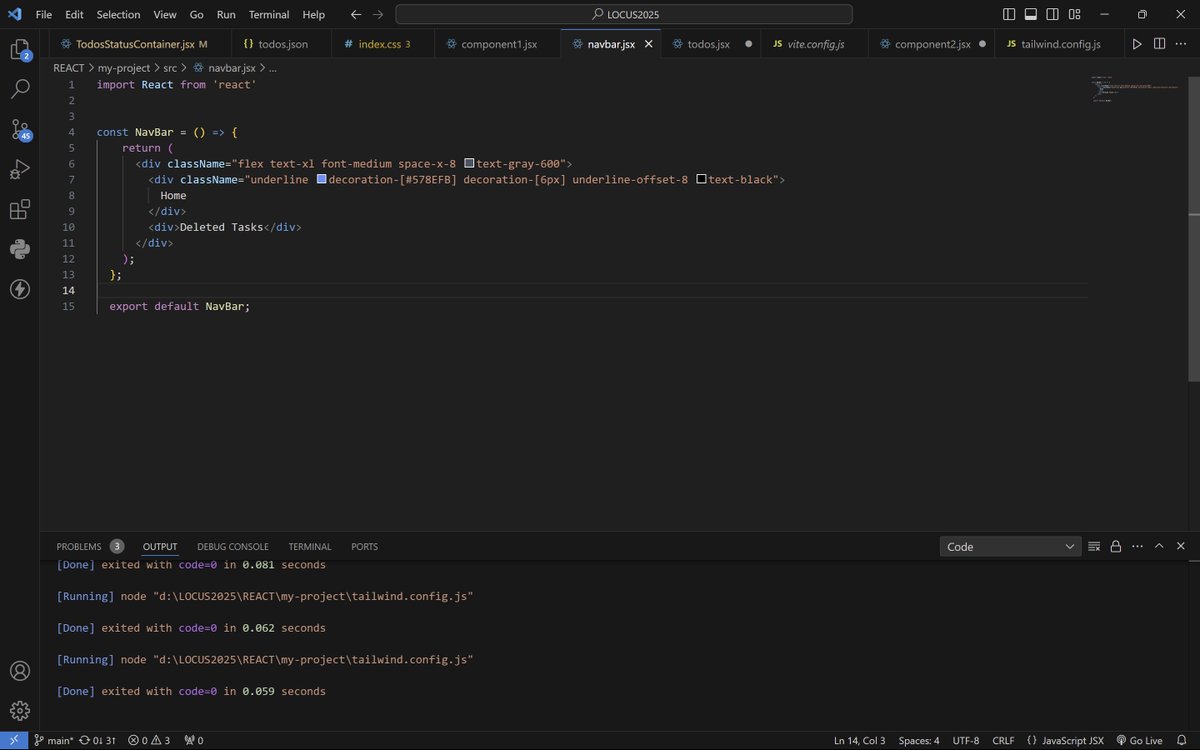This screenshot has width=1200, height=750.
Task: Change CRLF end of line sequence
Action: pyautogui.click(x=1001, y=740)
